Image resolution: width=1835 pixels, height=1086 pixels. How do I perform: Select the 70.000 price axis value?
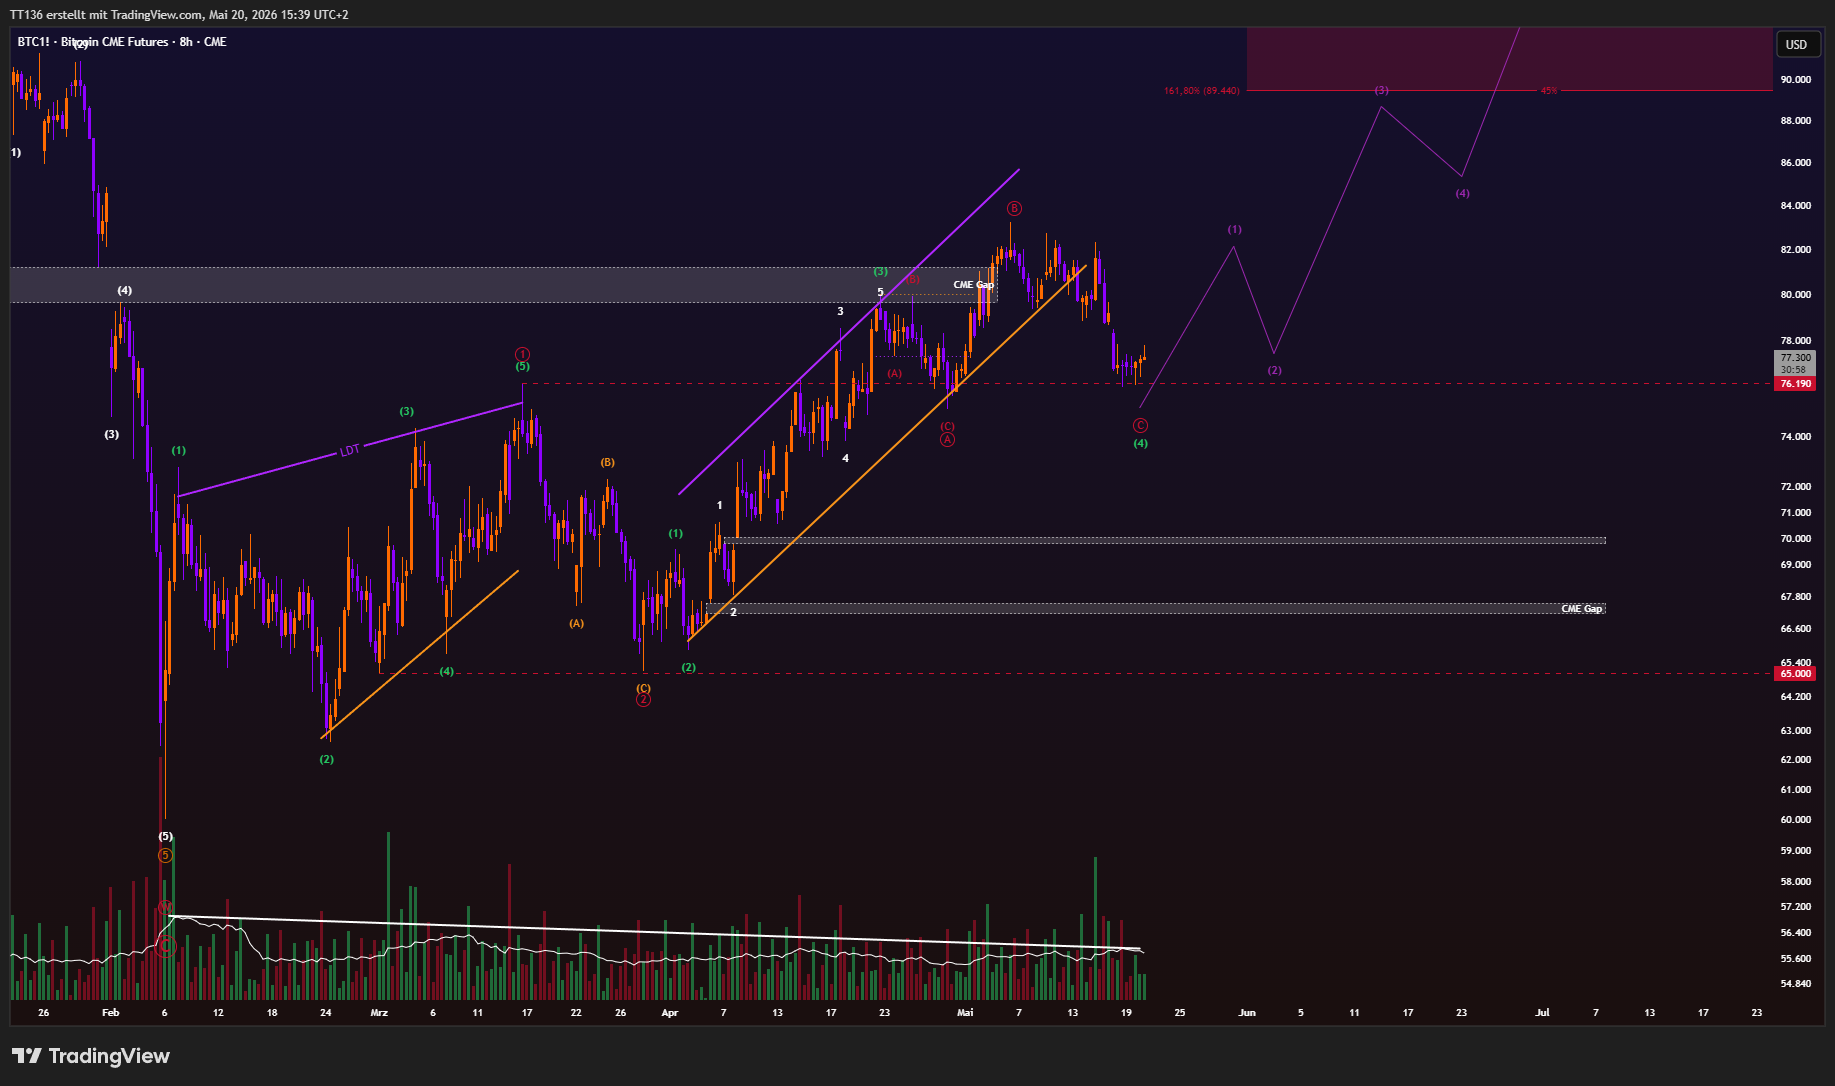(x=1795, y=539)
